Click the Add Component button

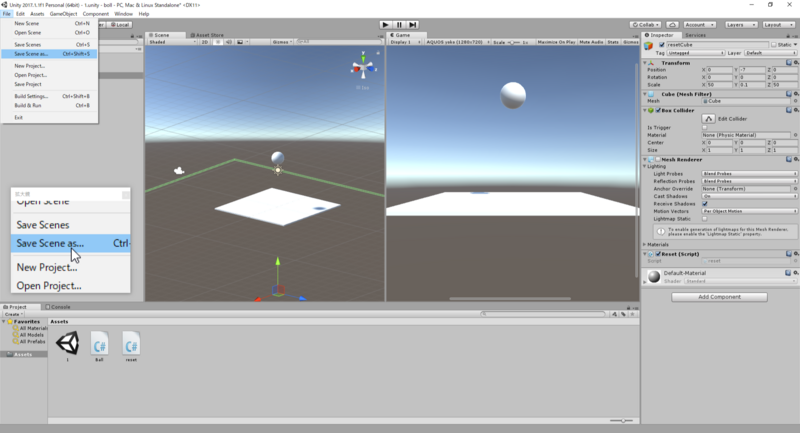tap(719, 297)
